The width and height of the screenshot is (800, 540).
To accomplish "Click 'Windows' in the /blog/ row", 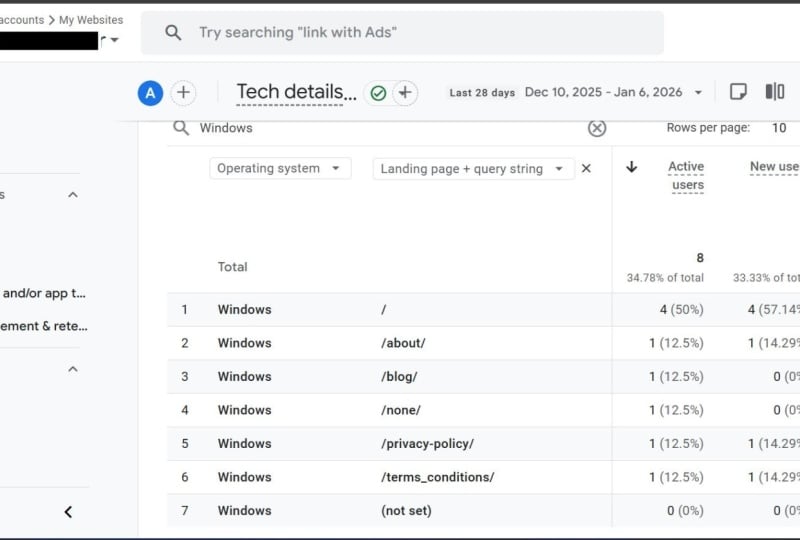I will pyautogui.click(x=244, y=377).
